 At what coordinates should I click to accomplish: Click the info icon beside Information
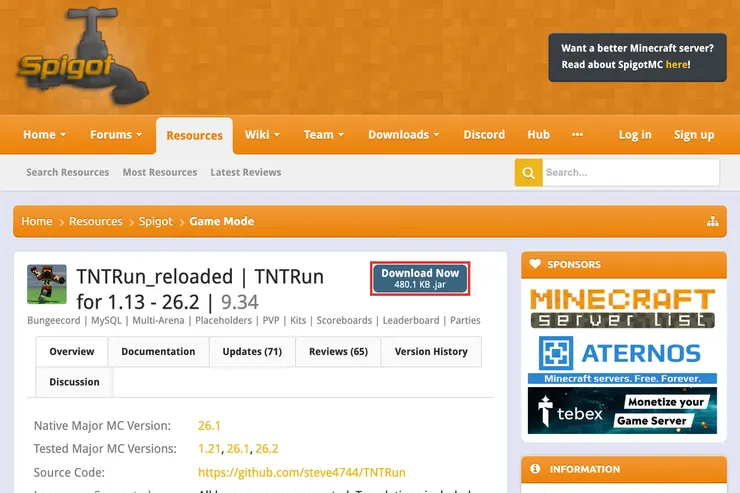point(535,468)
